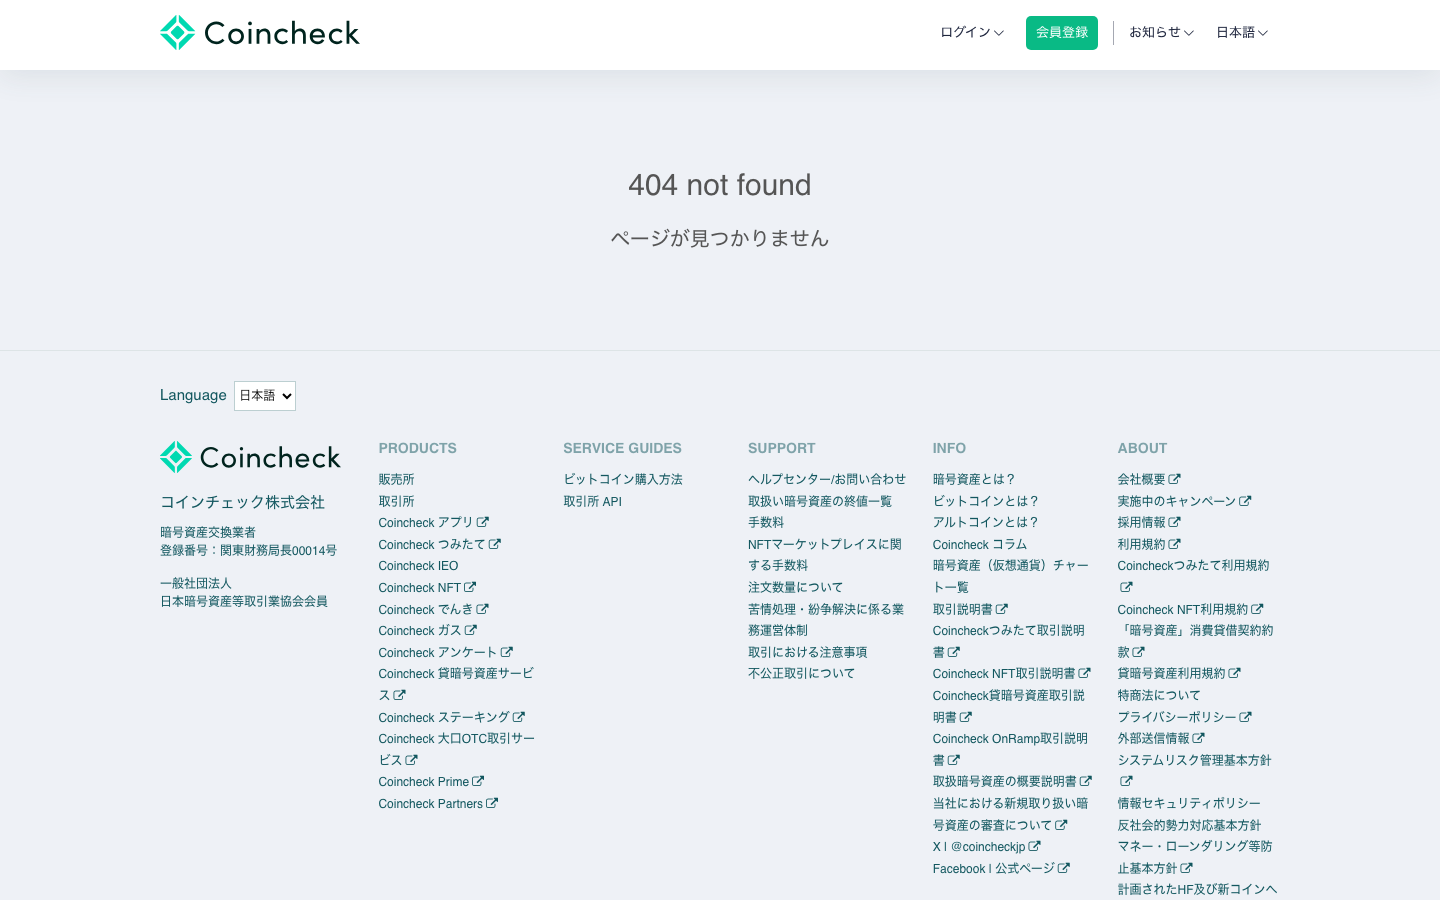Click the external icon beside Coincheck アンケート
This screenshot has width=1440, height=900.
[x=507, y=652]
